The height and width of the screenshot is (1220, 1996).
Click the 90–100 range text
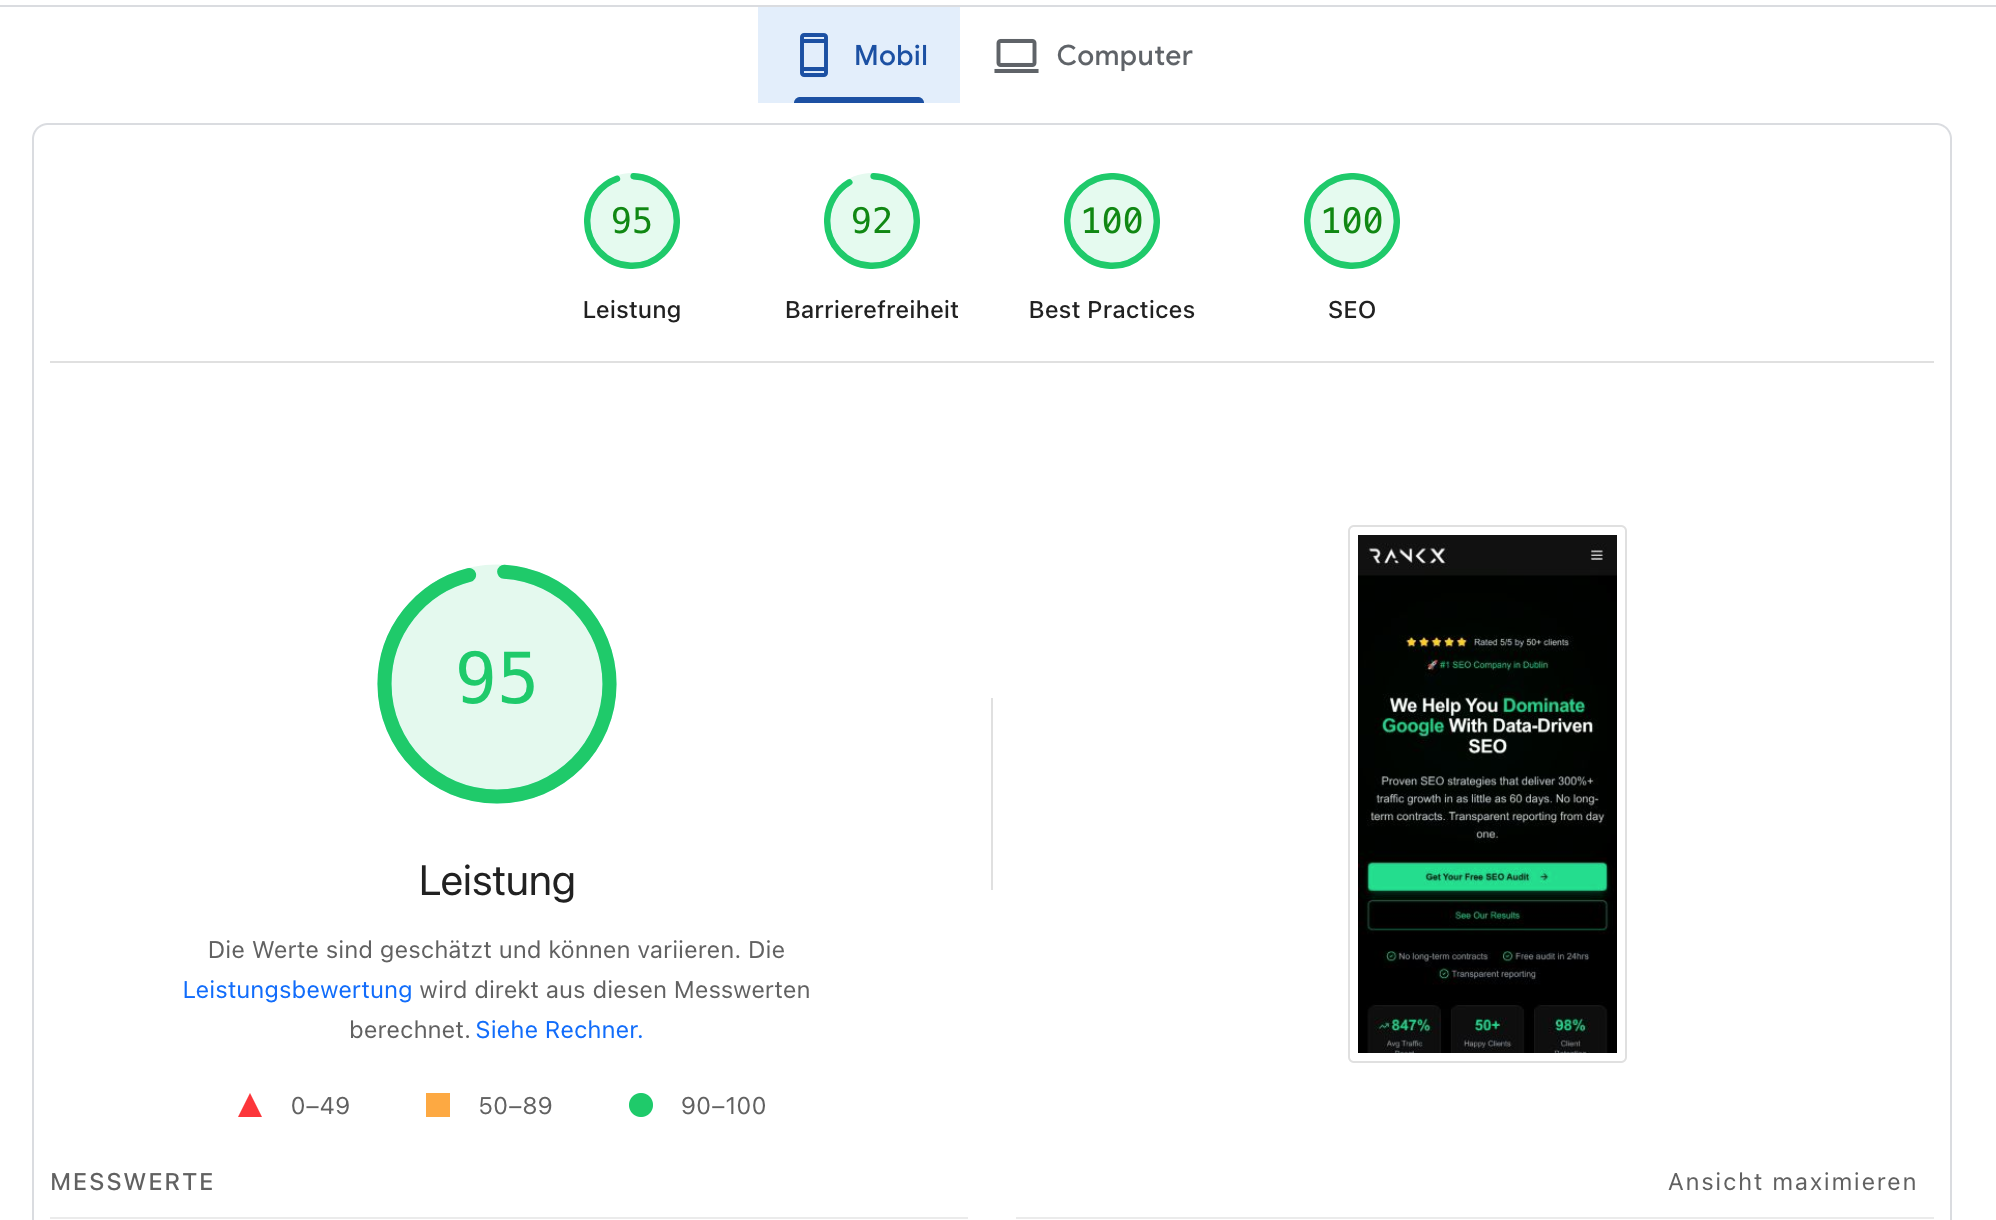723,1106
